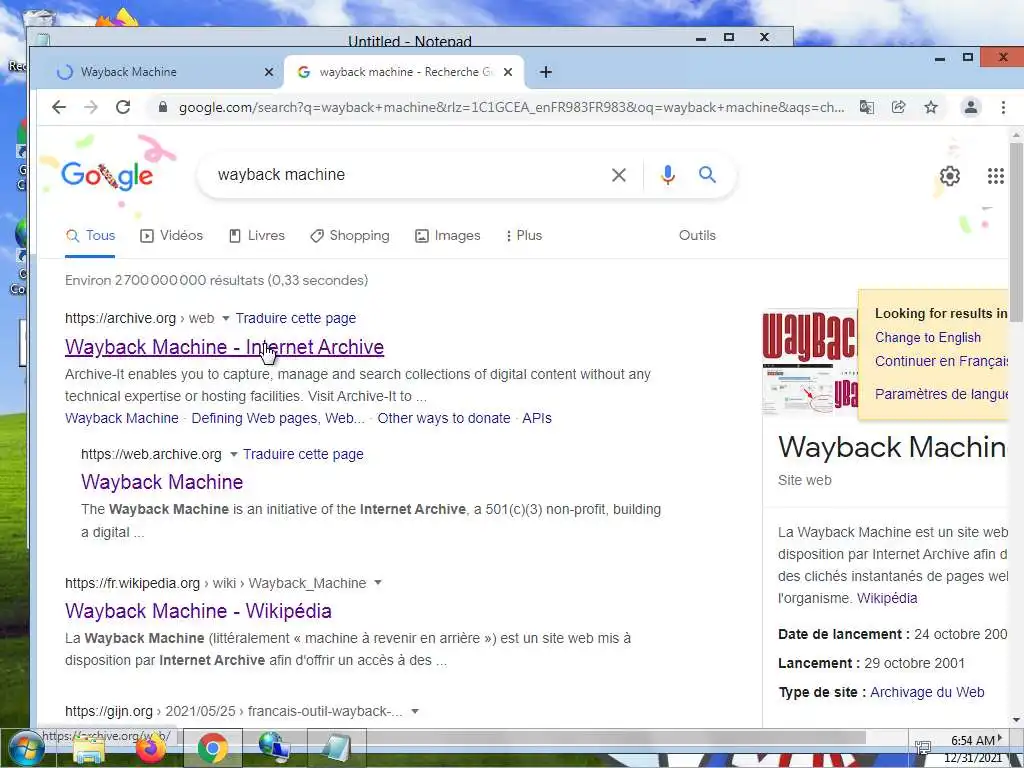Open the Chrome three-dot menu

1003,107
